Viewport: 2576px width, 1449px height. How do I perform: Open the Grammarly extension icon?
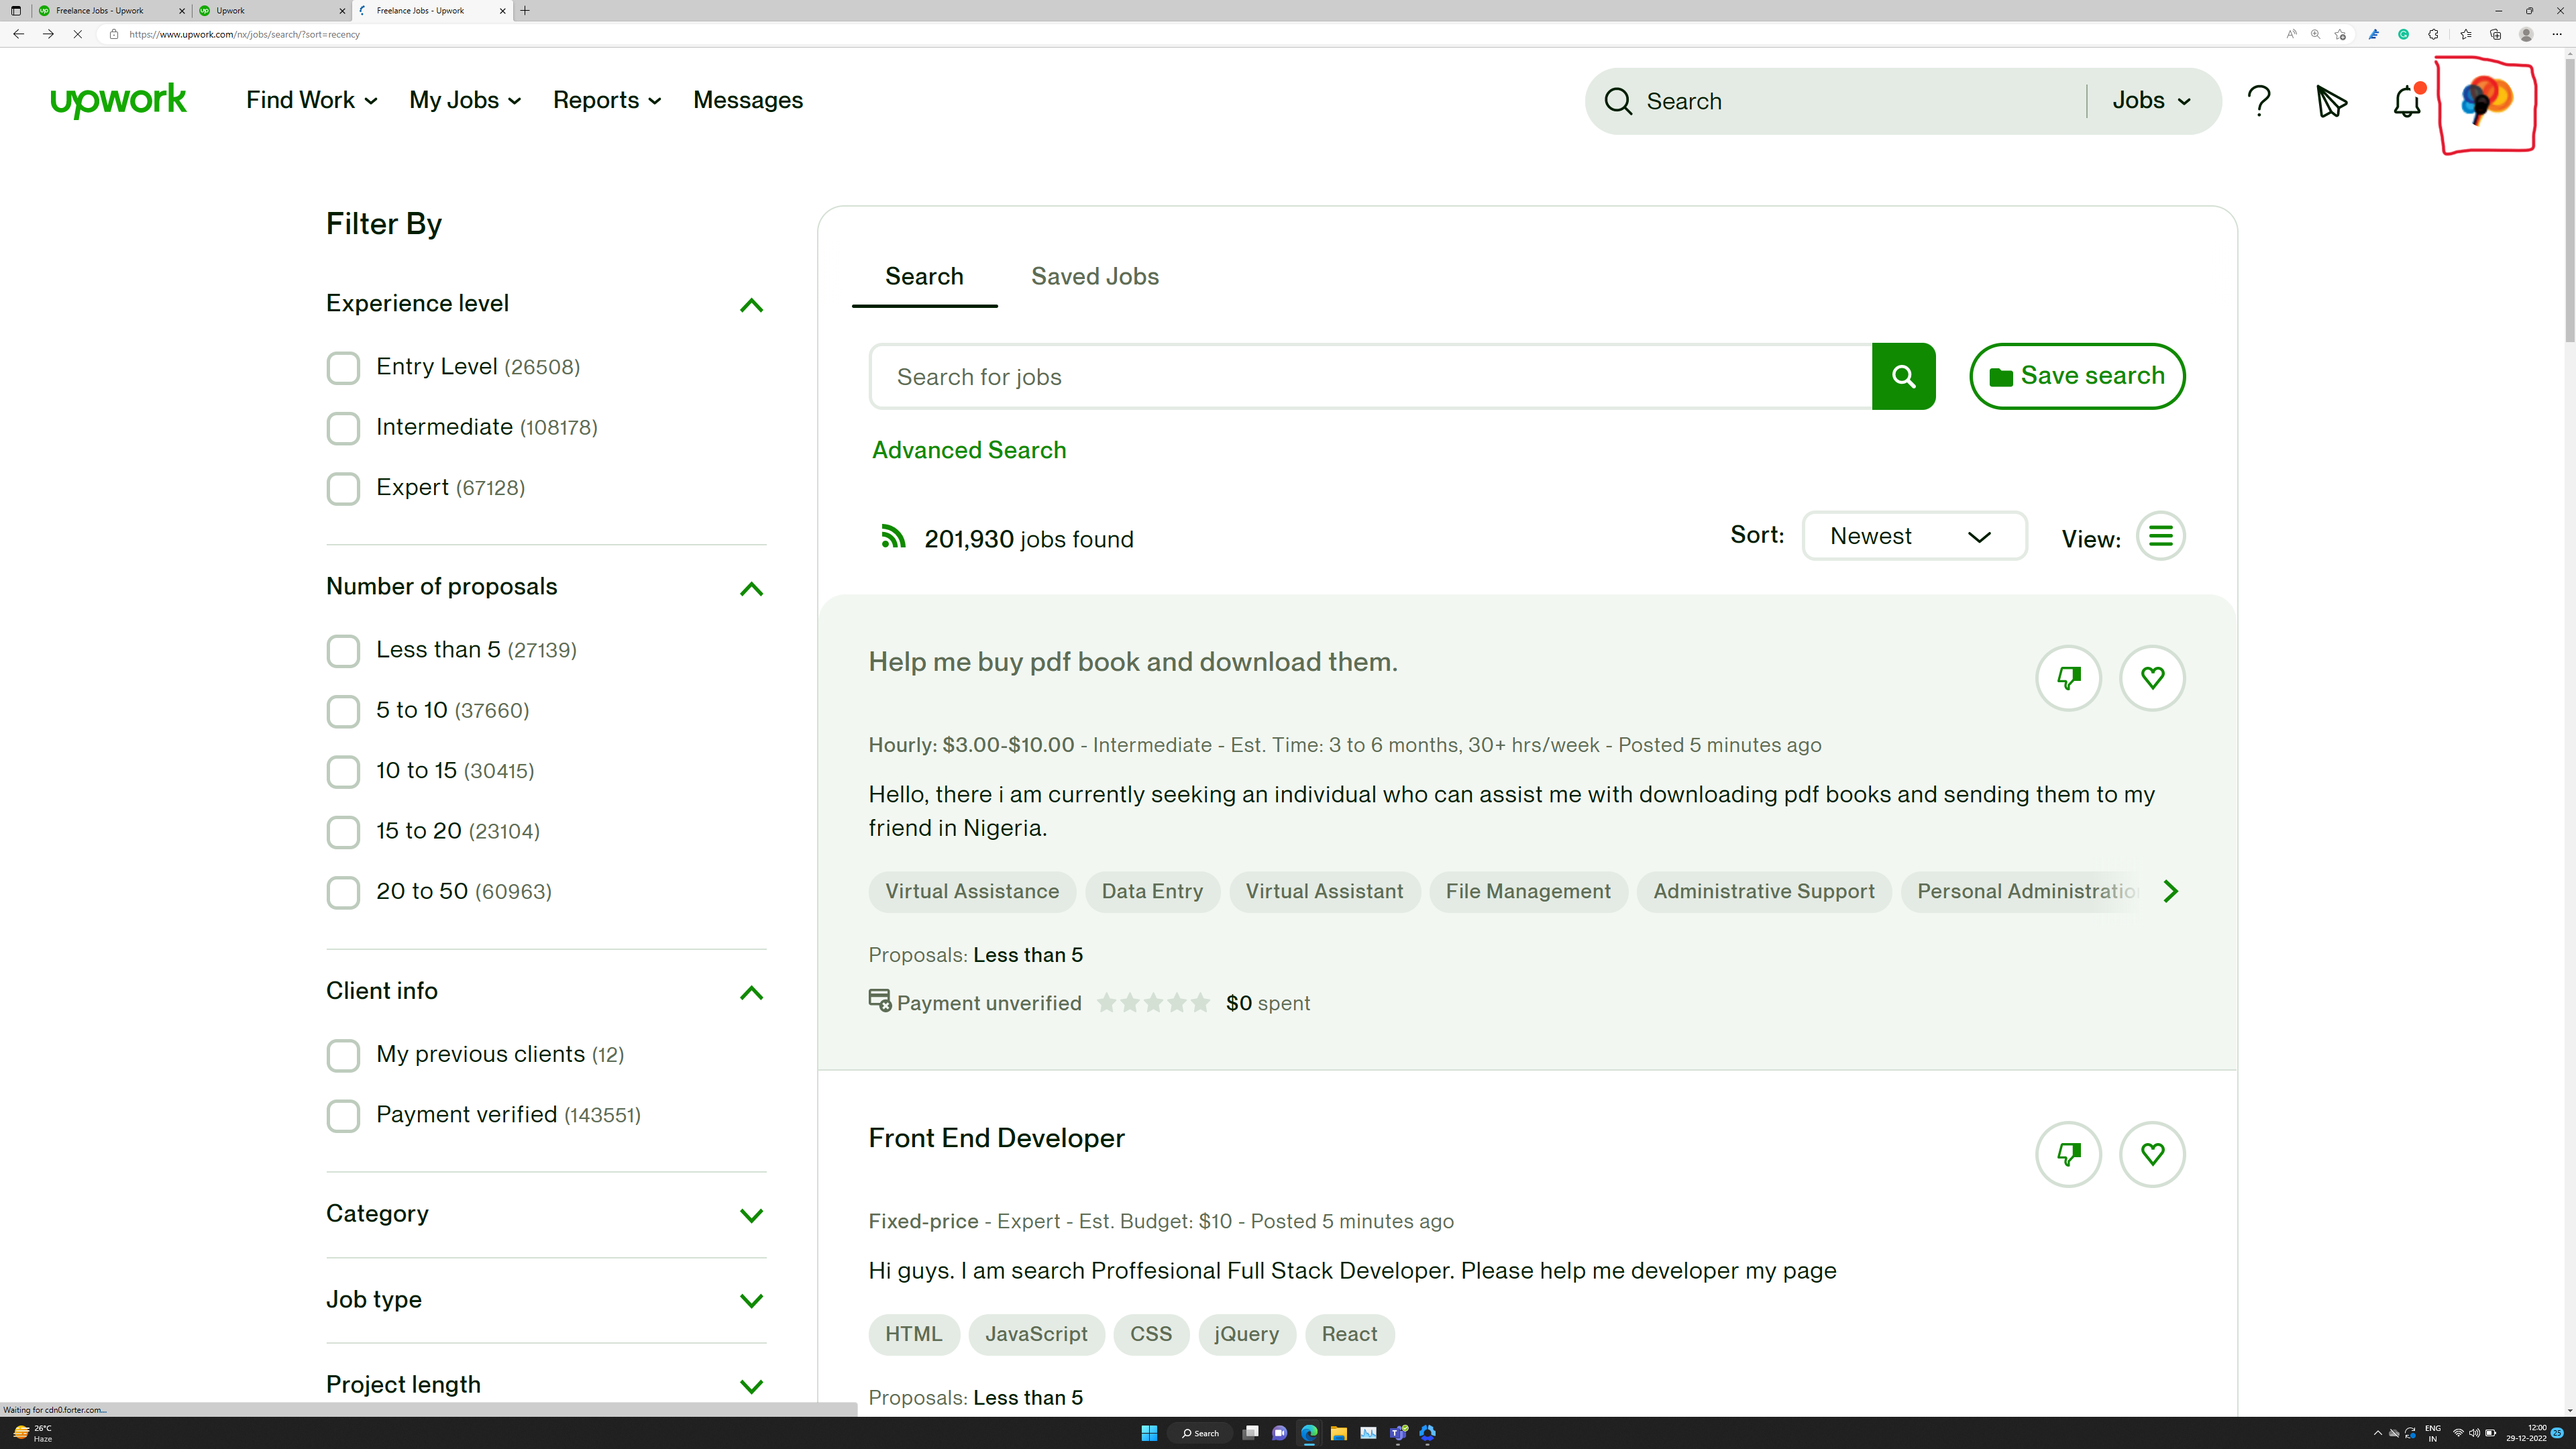pos(2403,34)
